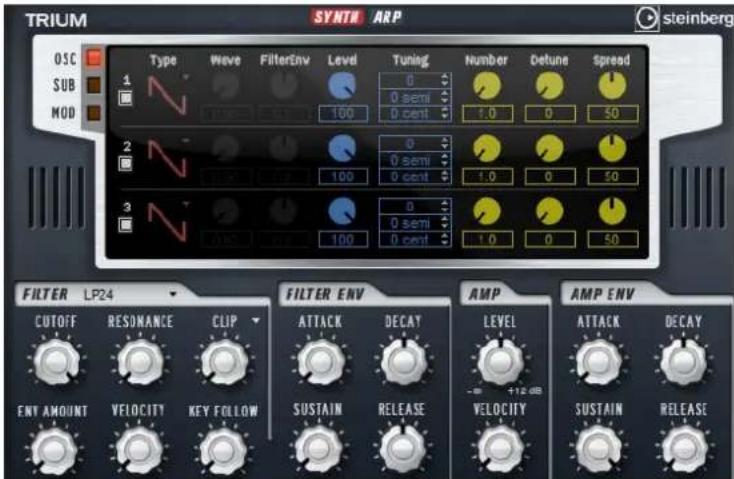734x479 pixels.
Task: Open the filter type LP24 dropdown
Action: [x=130, y=295]
